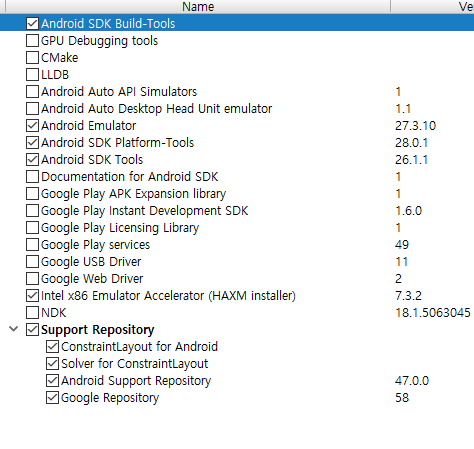The height and width of the screenshot is (449, 474).
Task: Check Android Auto Desktop Head Unit emulator box
Action: pyautogui.click(x=32, y=109)
